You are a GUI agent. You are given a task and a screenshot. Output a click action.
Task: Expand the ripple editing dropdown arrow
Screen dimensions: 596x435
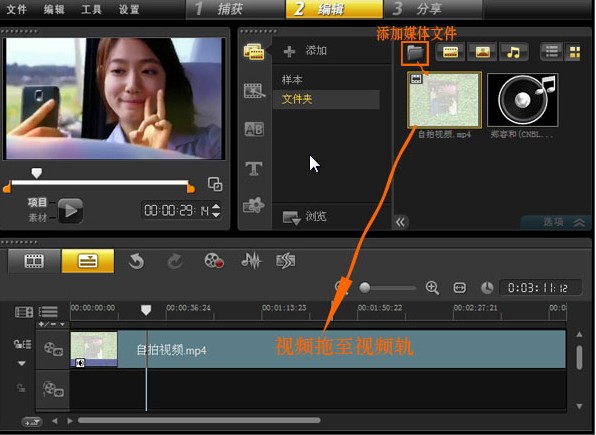(22, 364)
